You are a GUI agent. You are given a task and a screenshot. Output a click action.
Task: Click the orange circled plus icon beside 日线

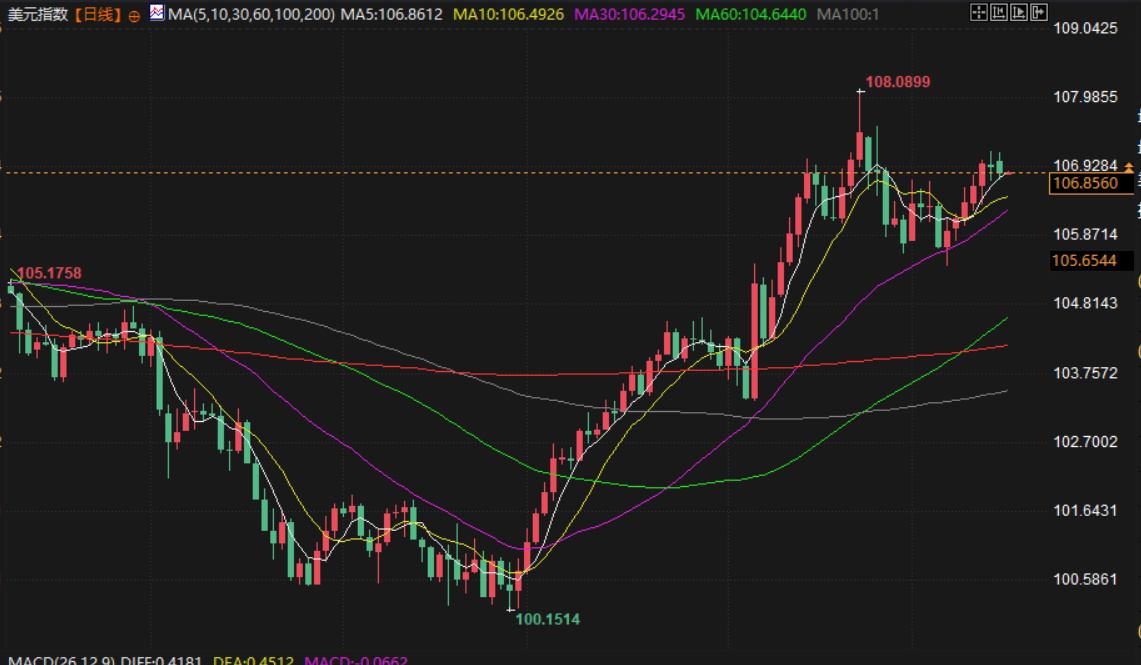pyautogui.click(x=134, y=16)
